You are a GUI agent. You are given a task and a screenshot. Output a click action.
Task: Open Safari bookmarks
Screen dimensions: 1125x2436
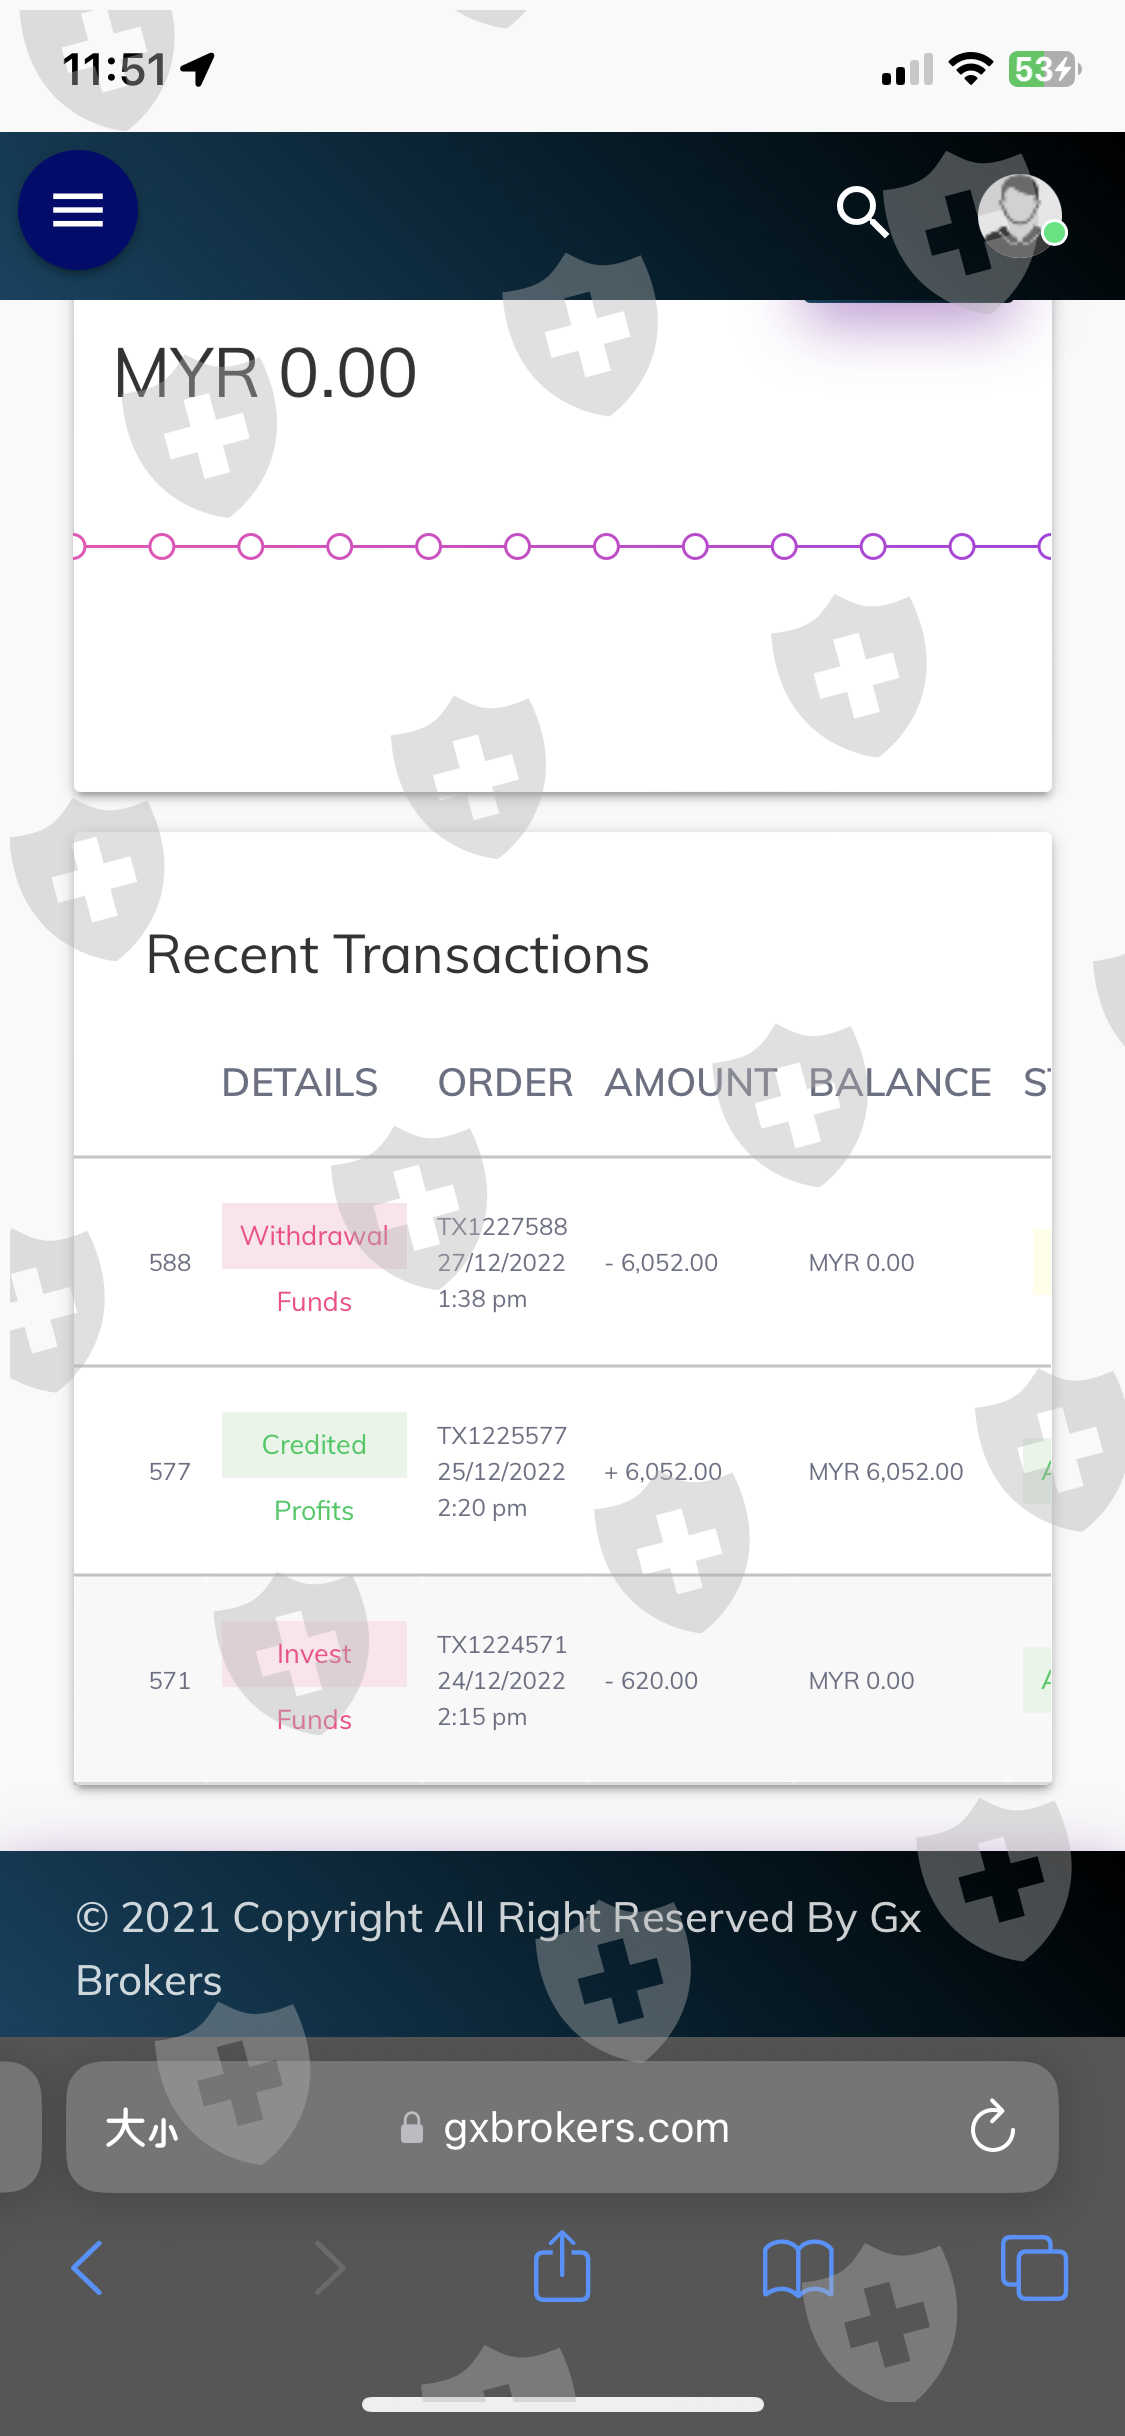pos(797,2267)
